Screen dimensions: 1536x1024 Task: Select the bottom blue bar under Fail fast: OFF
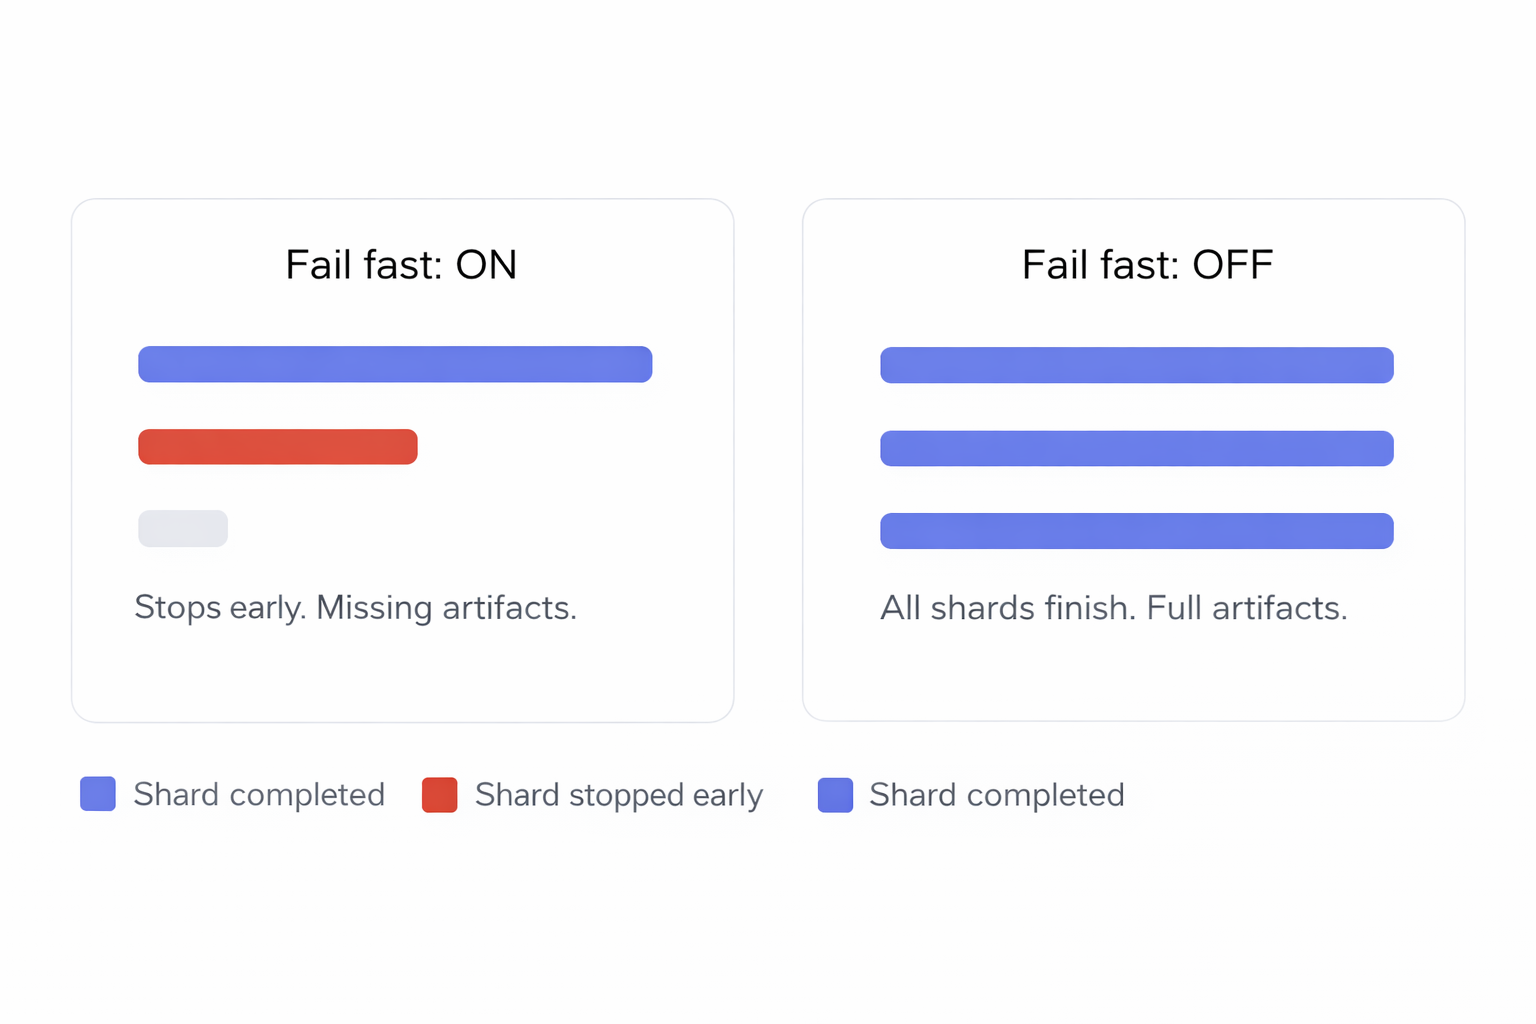1136,531
